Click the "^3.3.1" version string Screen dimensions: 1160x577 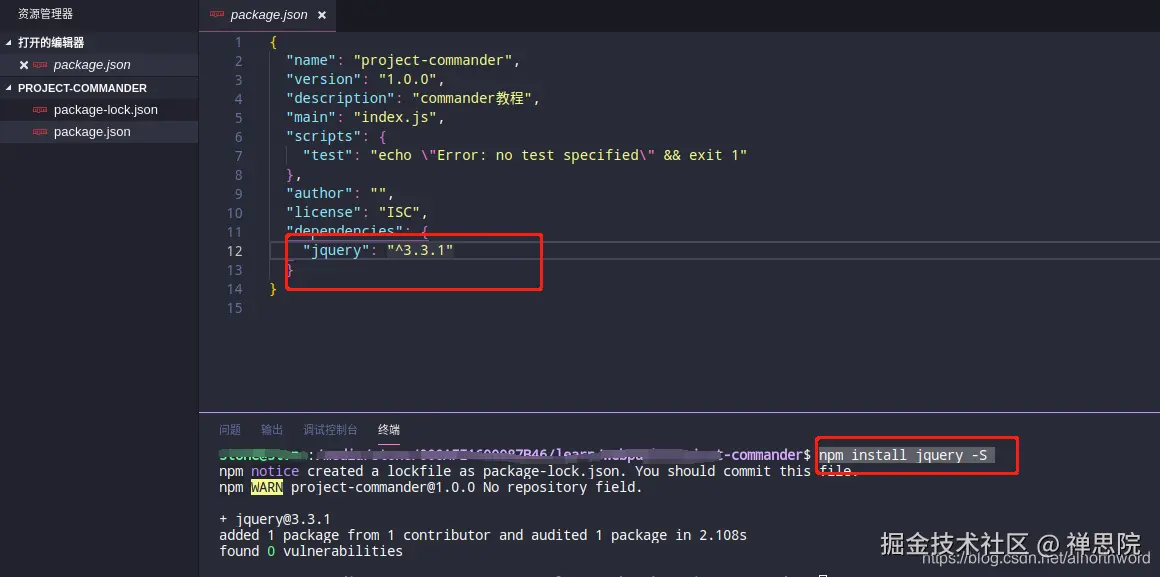coord(419,251)
